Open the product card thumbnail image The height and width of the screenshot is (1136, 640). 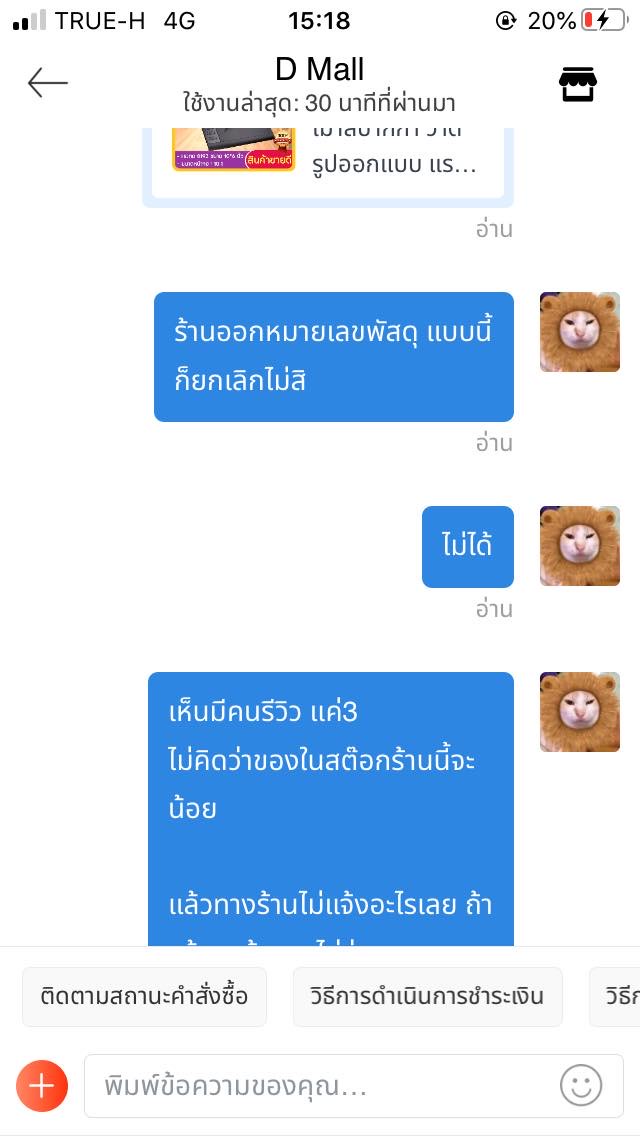[233, 149]
